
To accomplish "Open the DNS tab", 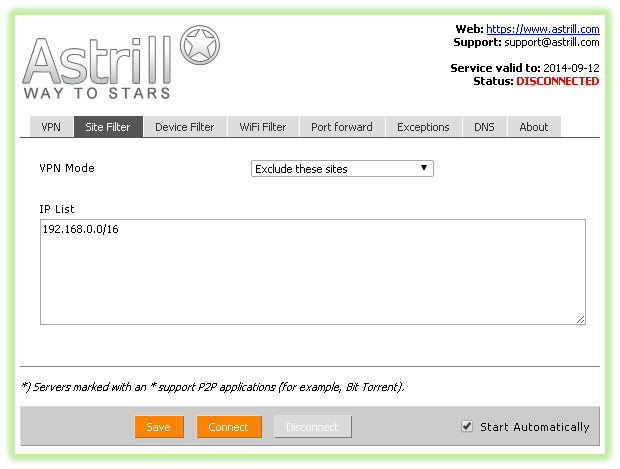I will [484, 127].
